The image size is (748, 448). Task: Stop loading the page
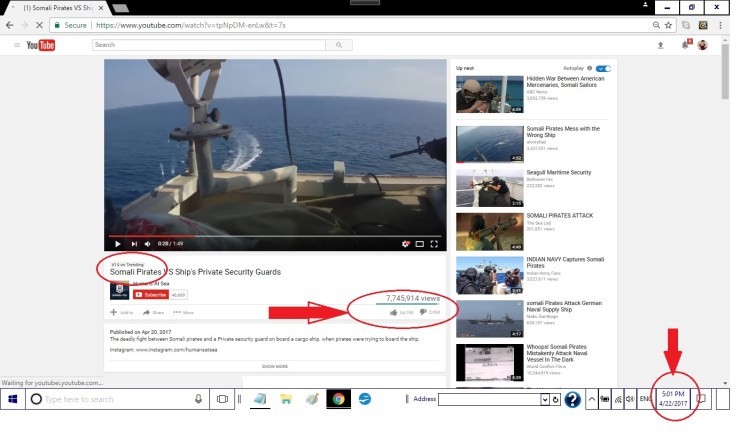40,25
